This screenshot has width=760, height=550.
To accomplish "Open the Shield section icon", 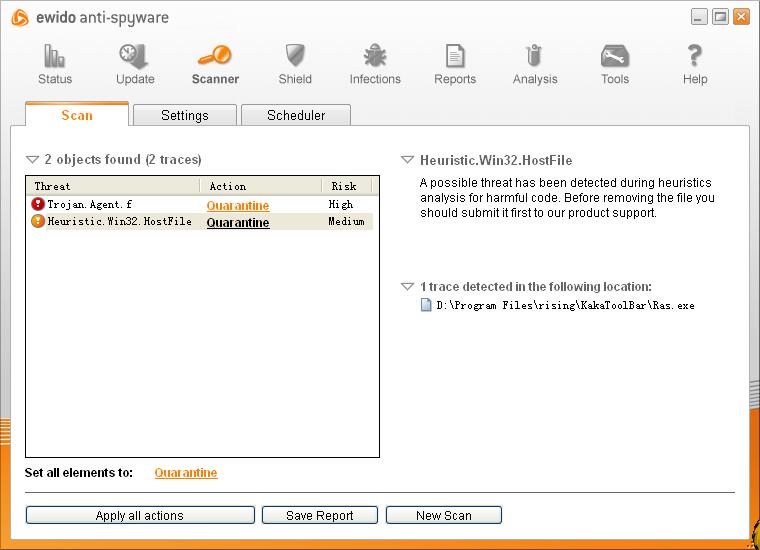I will point(295,55).
